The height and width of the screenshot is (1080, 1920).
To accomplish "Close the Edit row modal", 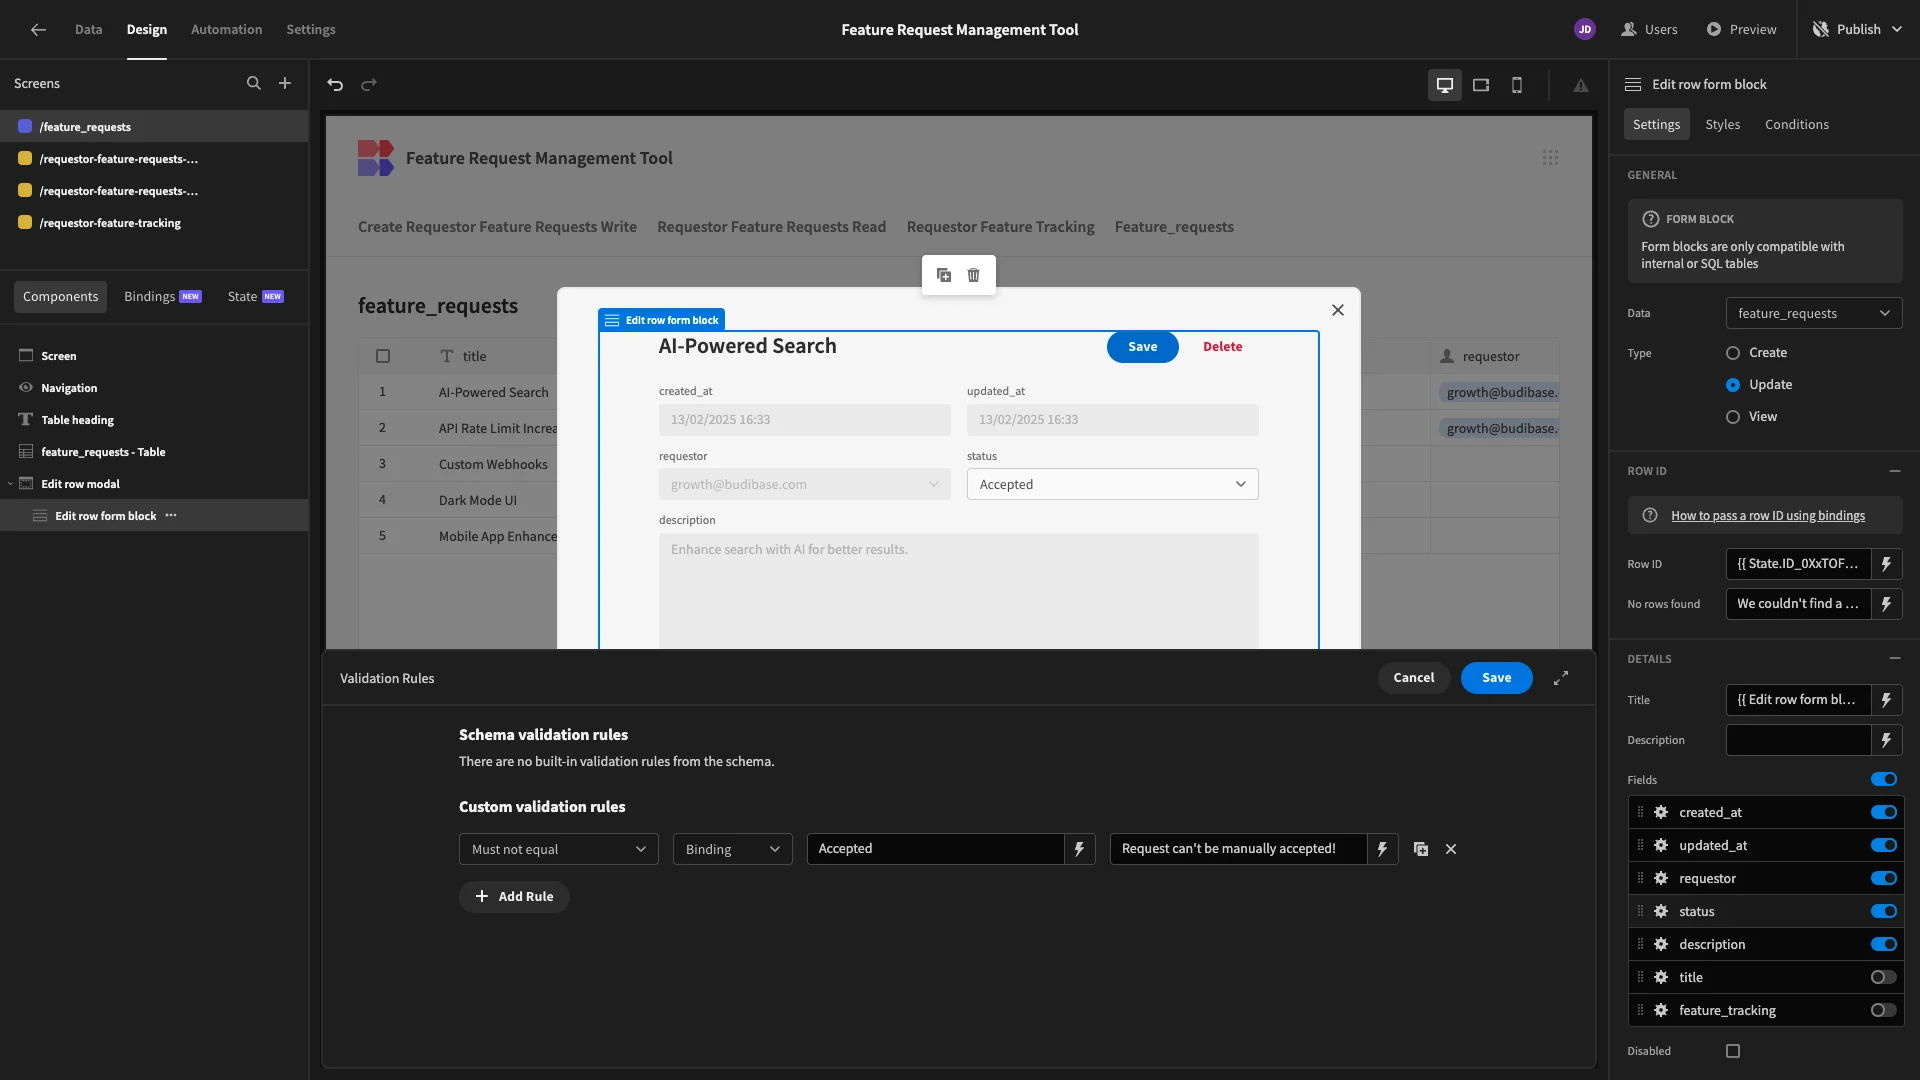I will pyautogui.click(x=1337, y=310).
